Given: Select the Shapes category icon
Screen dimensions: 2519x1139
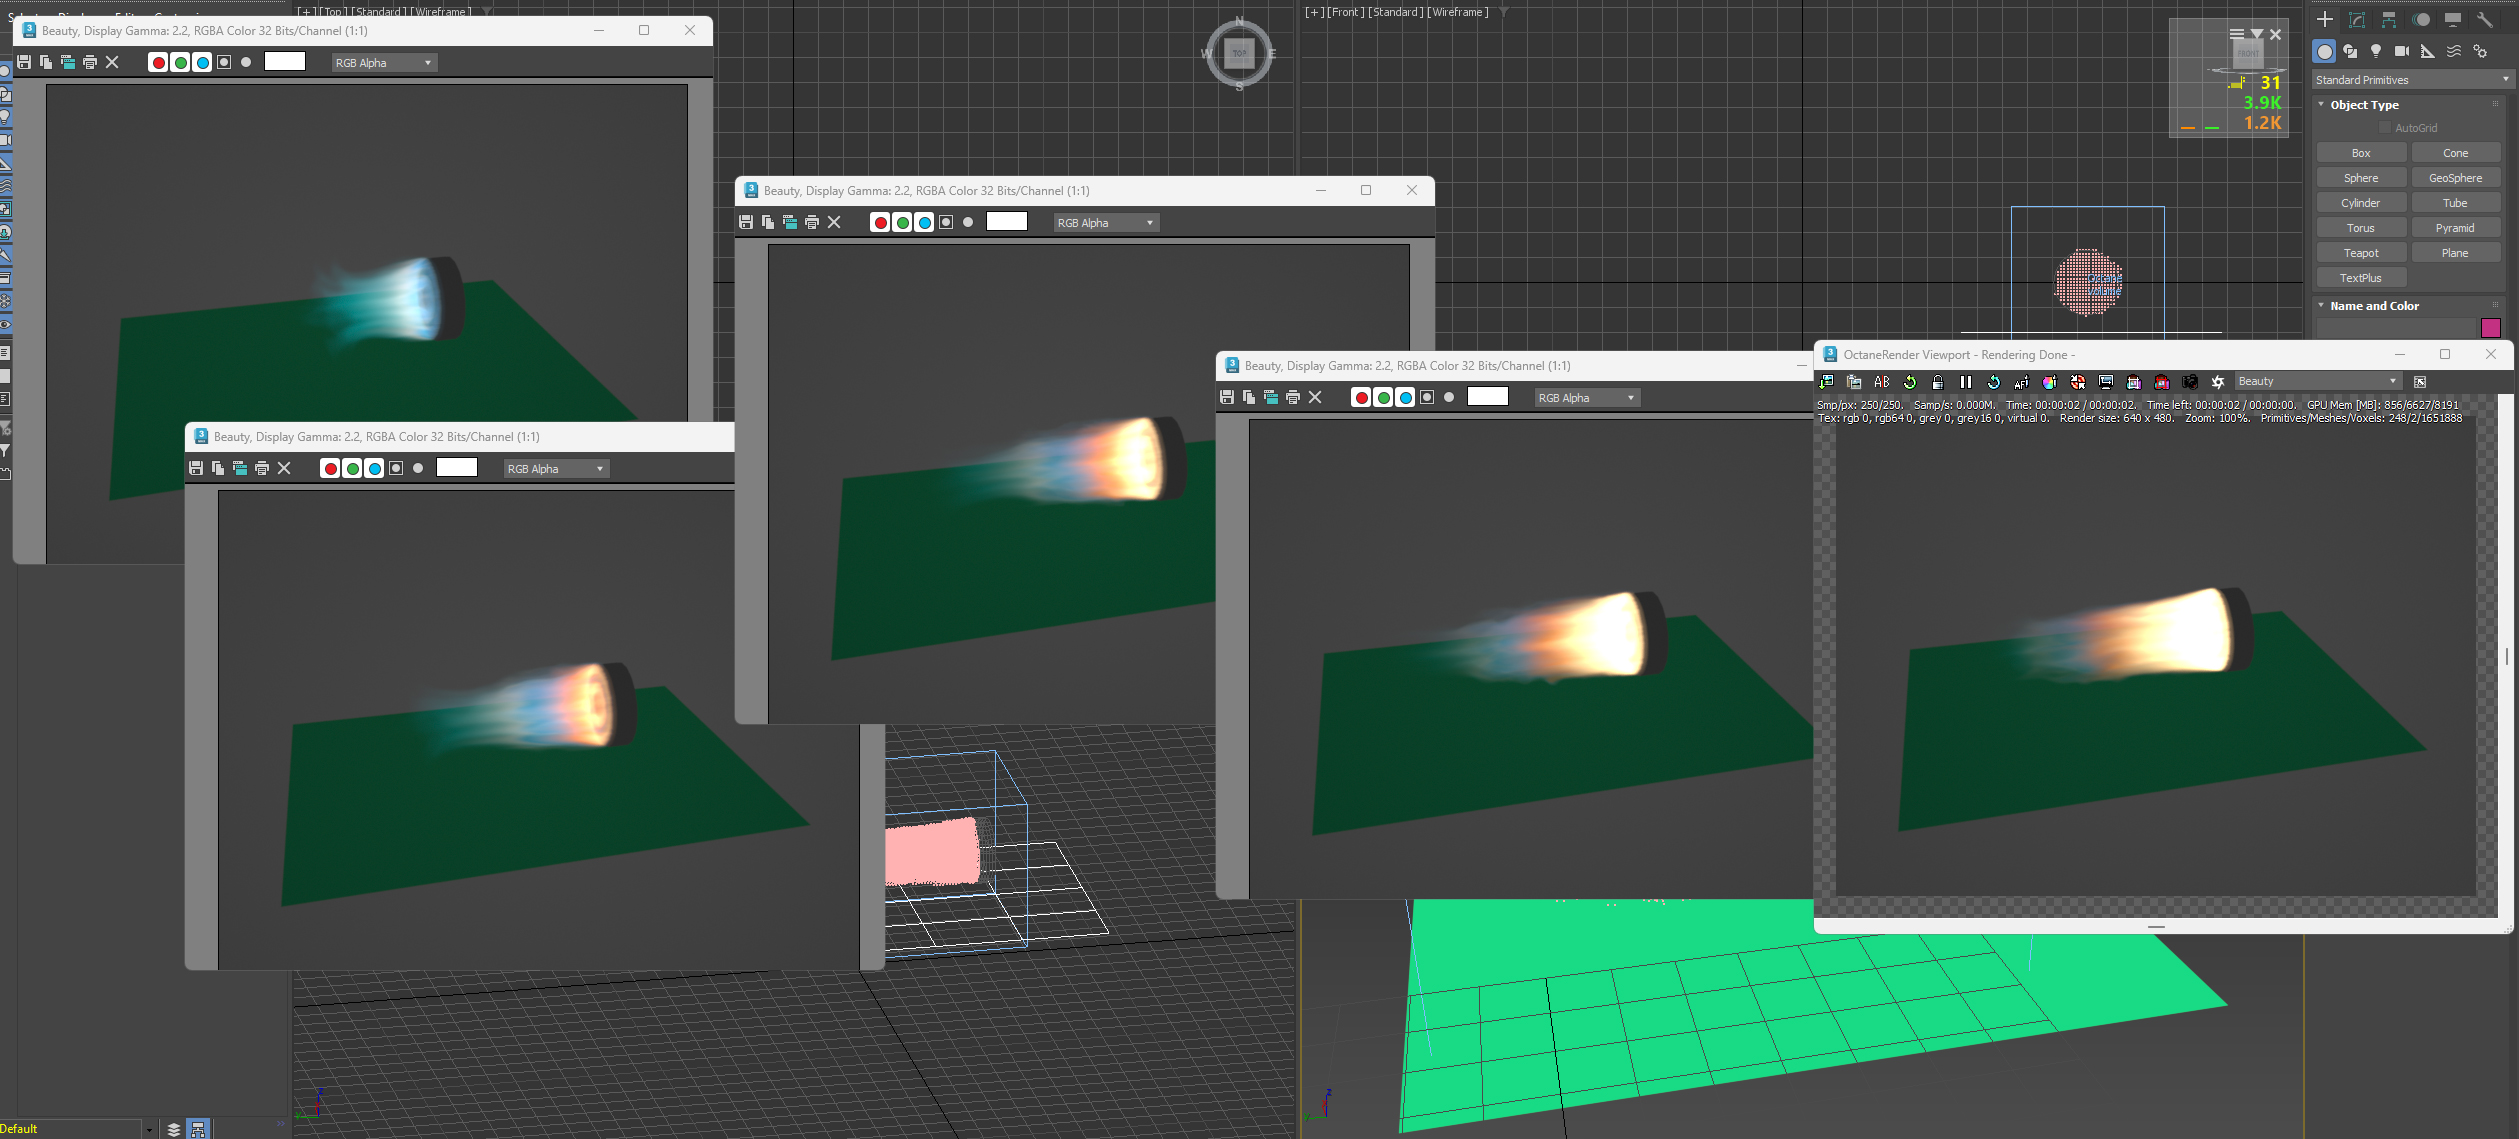Looking at the screenshot, I should 2350,51.
